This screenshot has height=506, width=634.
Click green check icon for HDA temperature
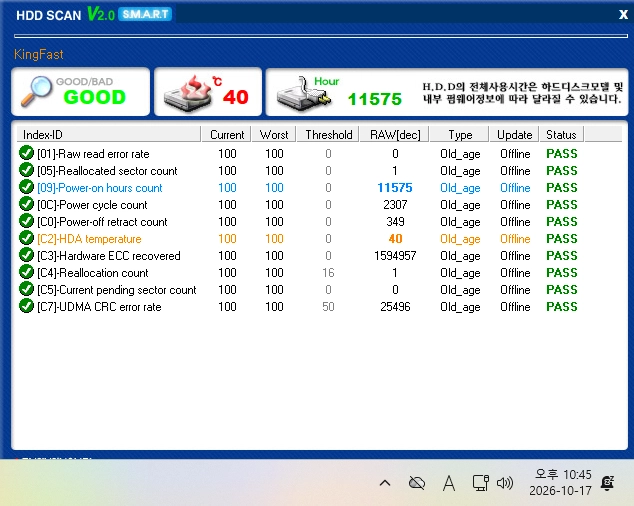26,238
